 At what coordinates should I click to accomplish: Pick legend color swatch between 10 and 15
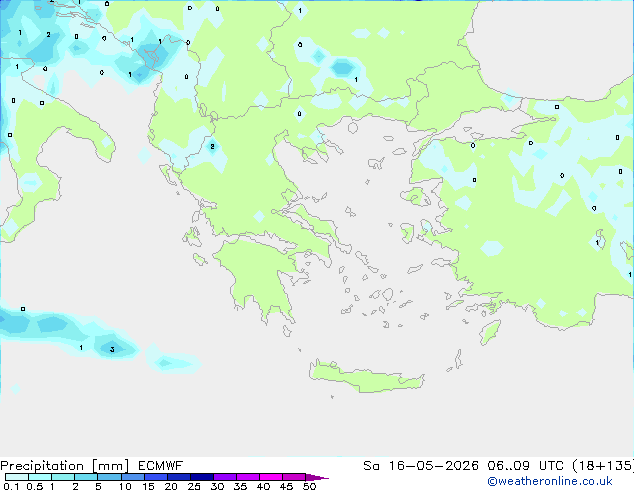pos(133,477)
